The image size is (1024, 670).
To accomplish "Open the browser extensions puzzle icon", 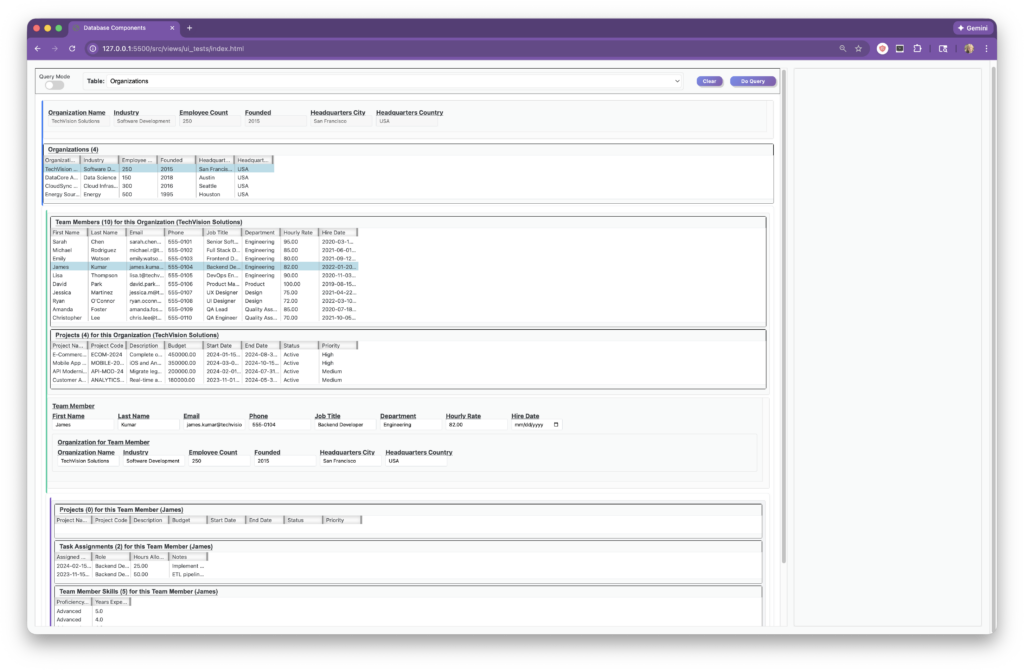I will 919,48.
